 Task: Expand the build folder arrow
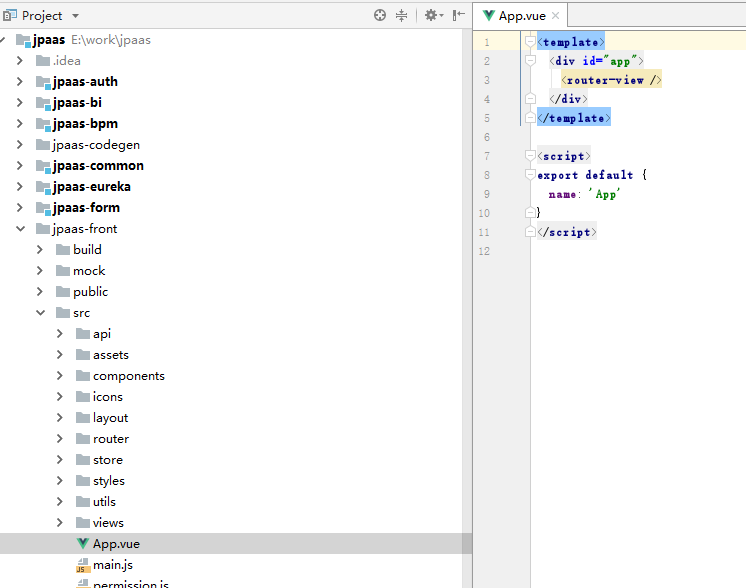click(40, 249)
